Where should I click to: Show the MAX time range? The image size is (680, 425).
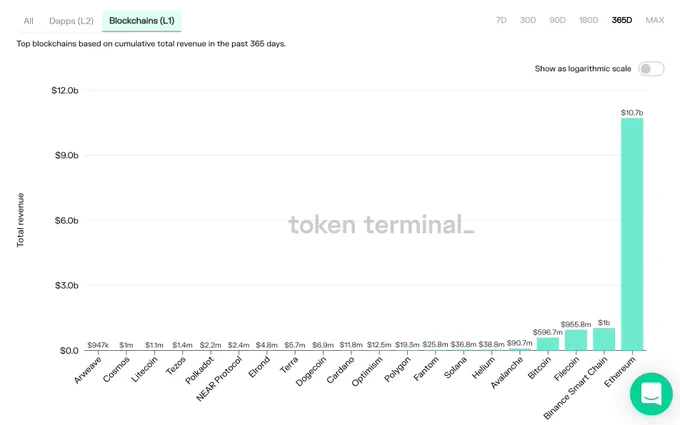pyautogui.click(x=654, y=20)
